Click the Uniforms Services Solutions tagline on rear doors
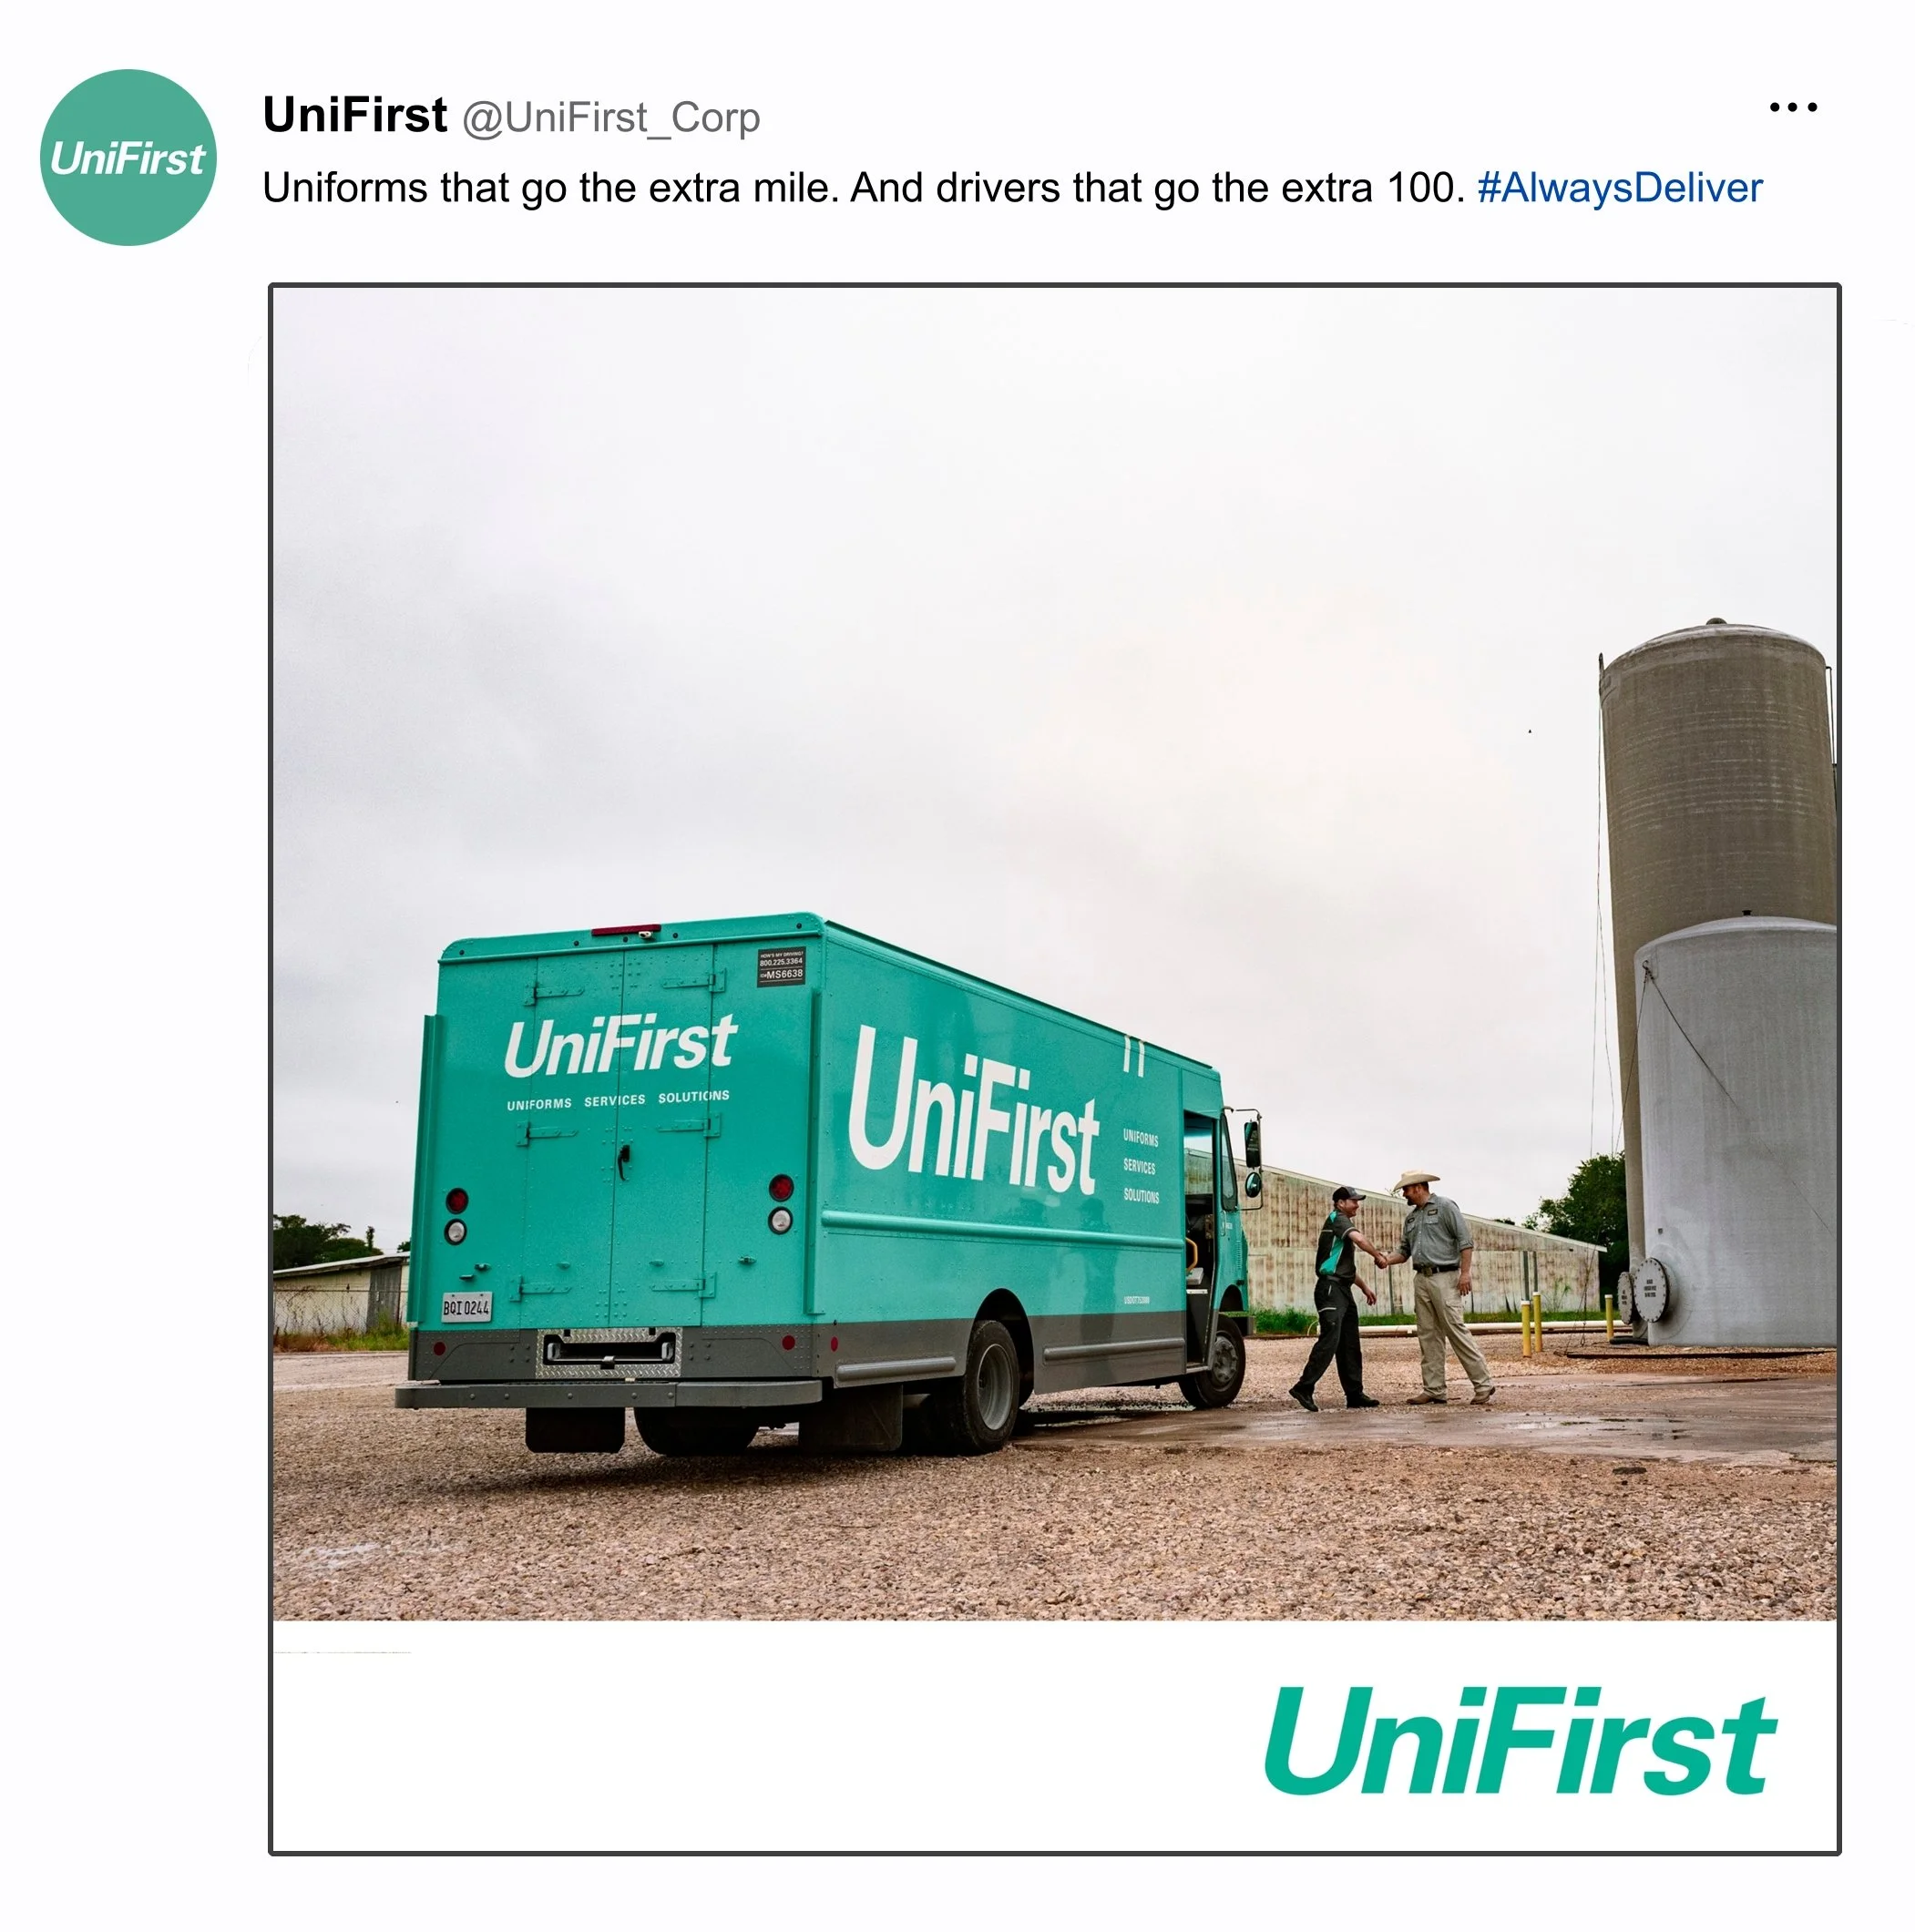 (617, 1100)
